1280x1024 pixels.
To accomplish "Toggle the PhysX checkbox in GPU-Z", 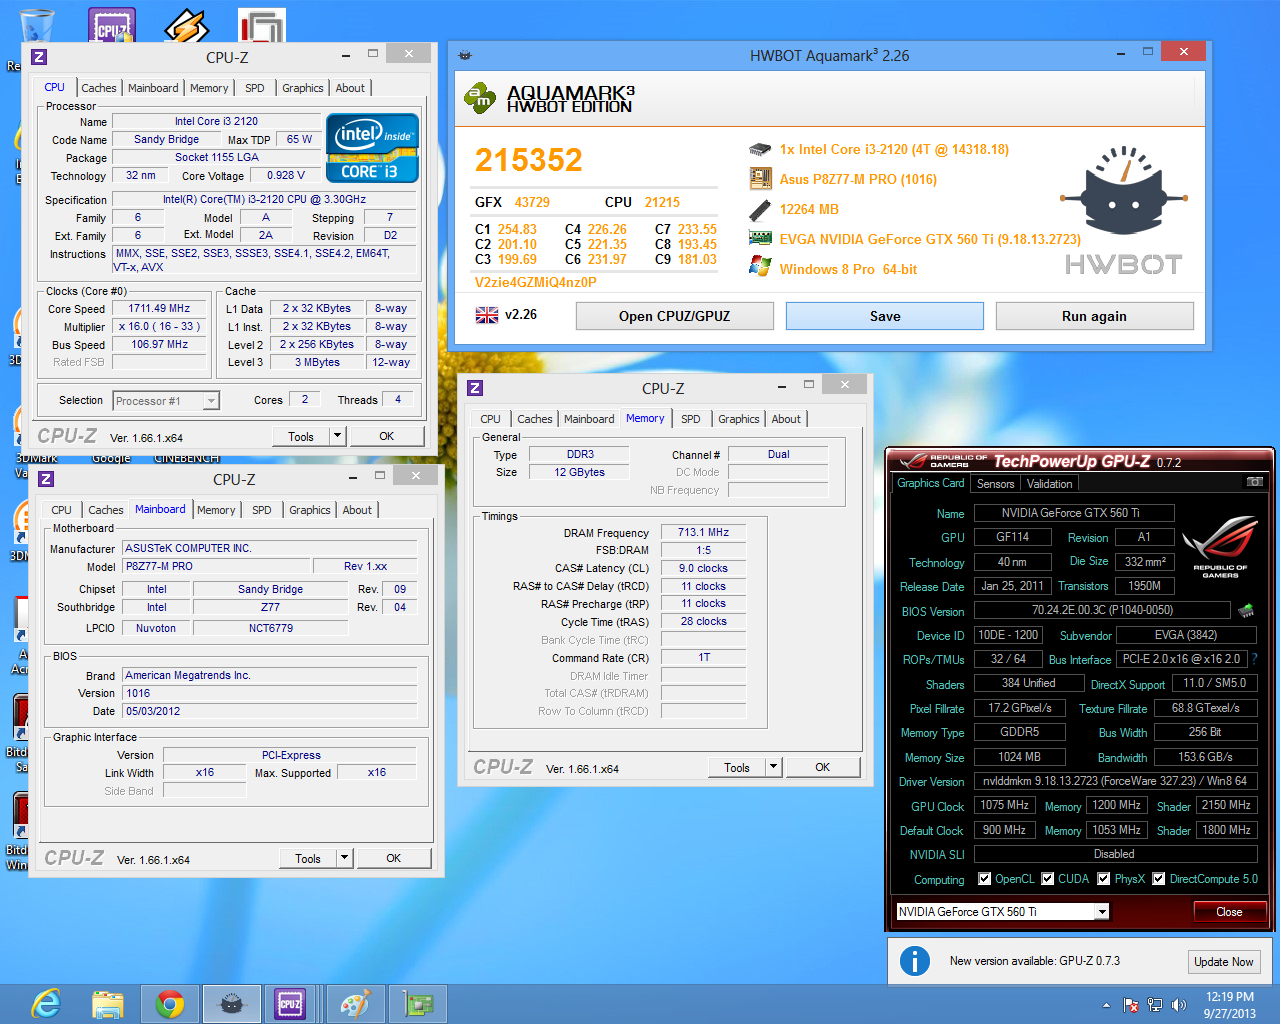I will tap(1104, 879).
